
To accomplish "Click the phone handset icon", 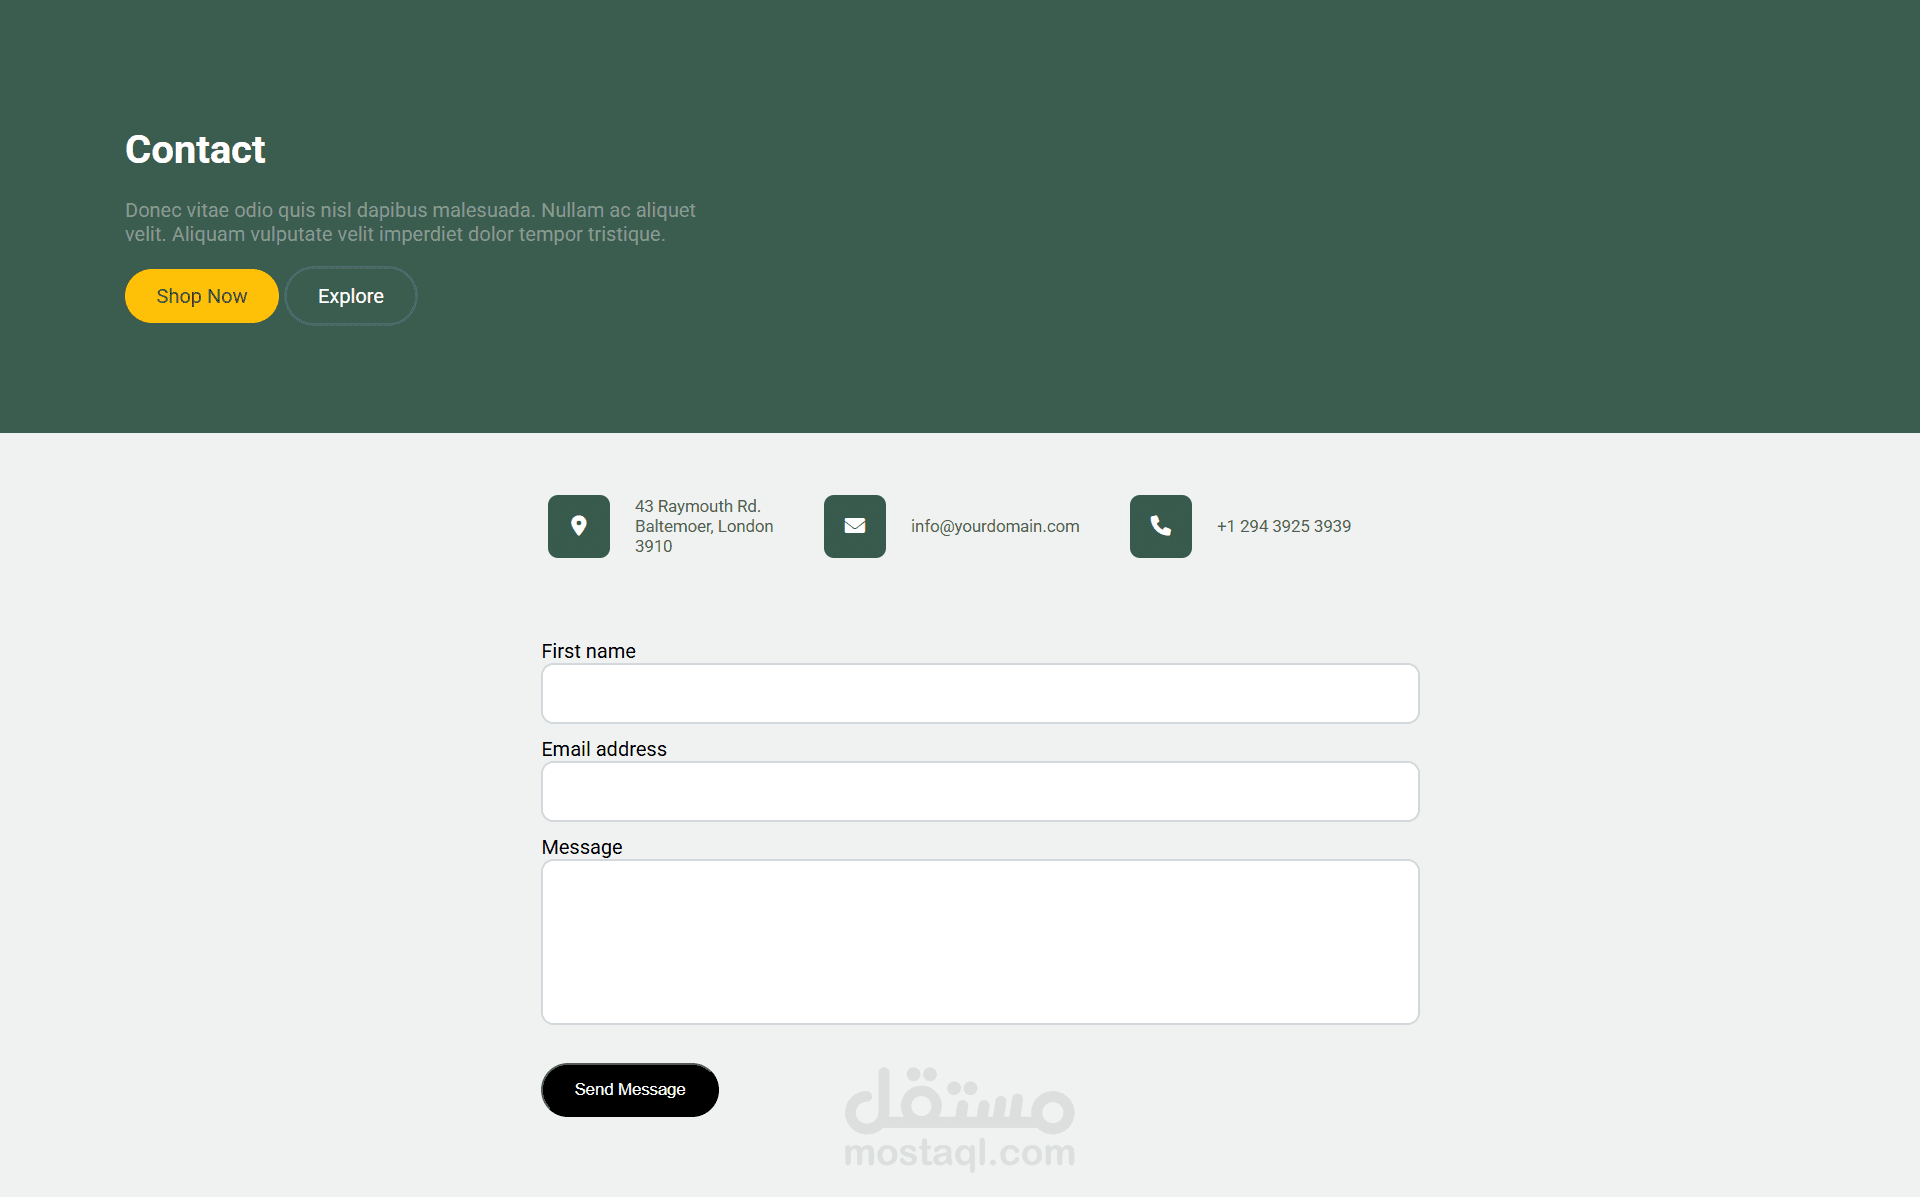I will click(x=1160, y=526).
